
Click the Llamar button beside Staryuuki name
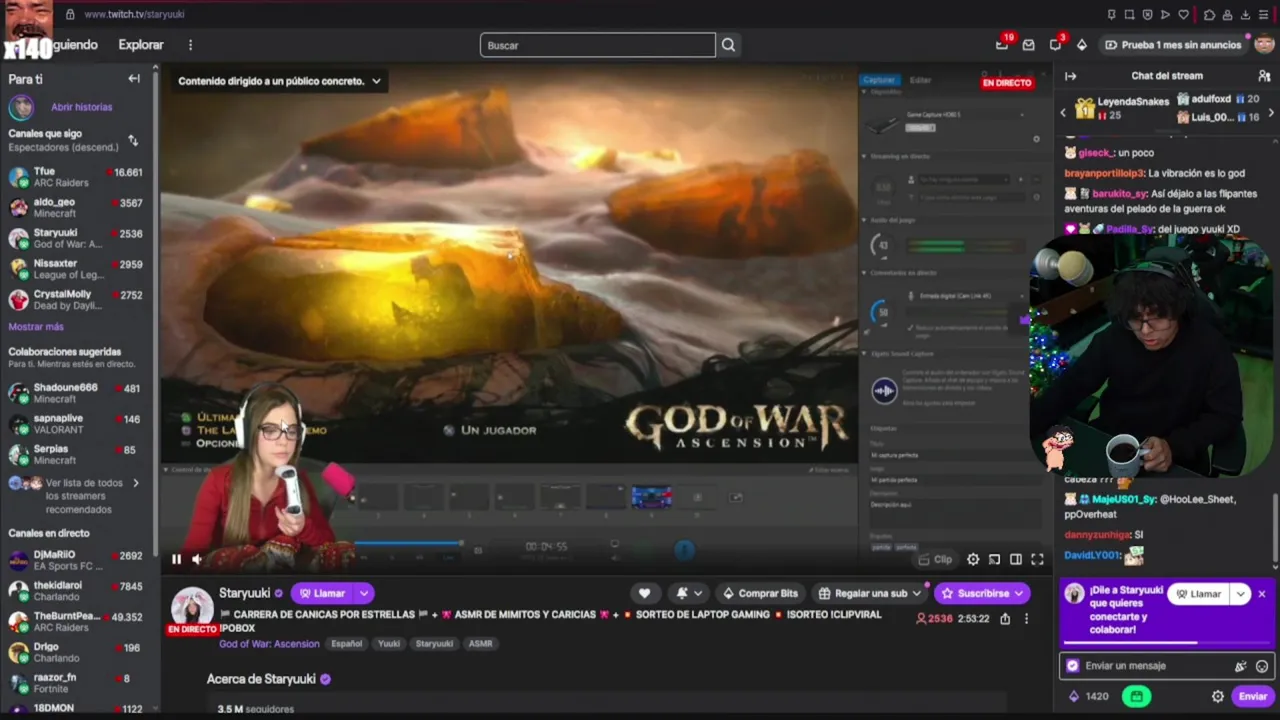[322, 593]
